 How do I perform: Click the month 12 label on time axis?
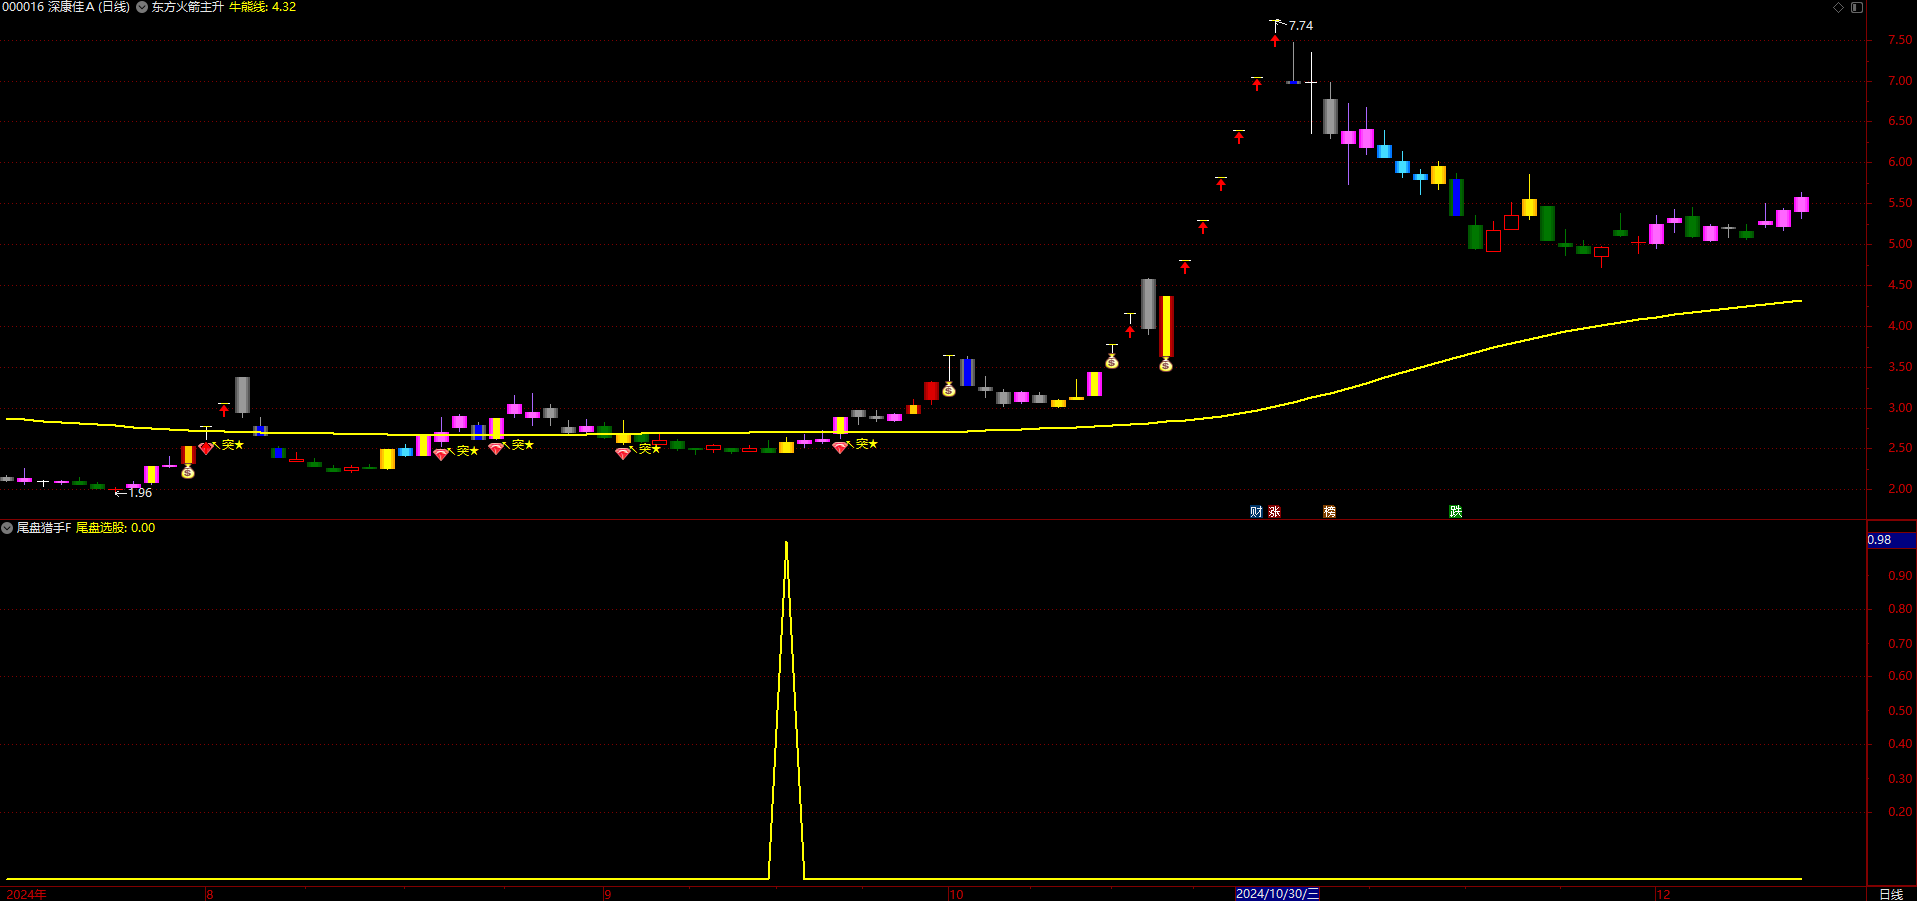1663,894
